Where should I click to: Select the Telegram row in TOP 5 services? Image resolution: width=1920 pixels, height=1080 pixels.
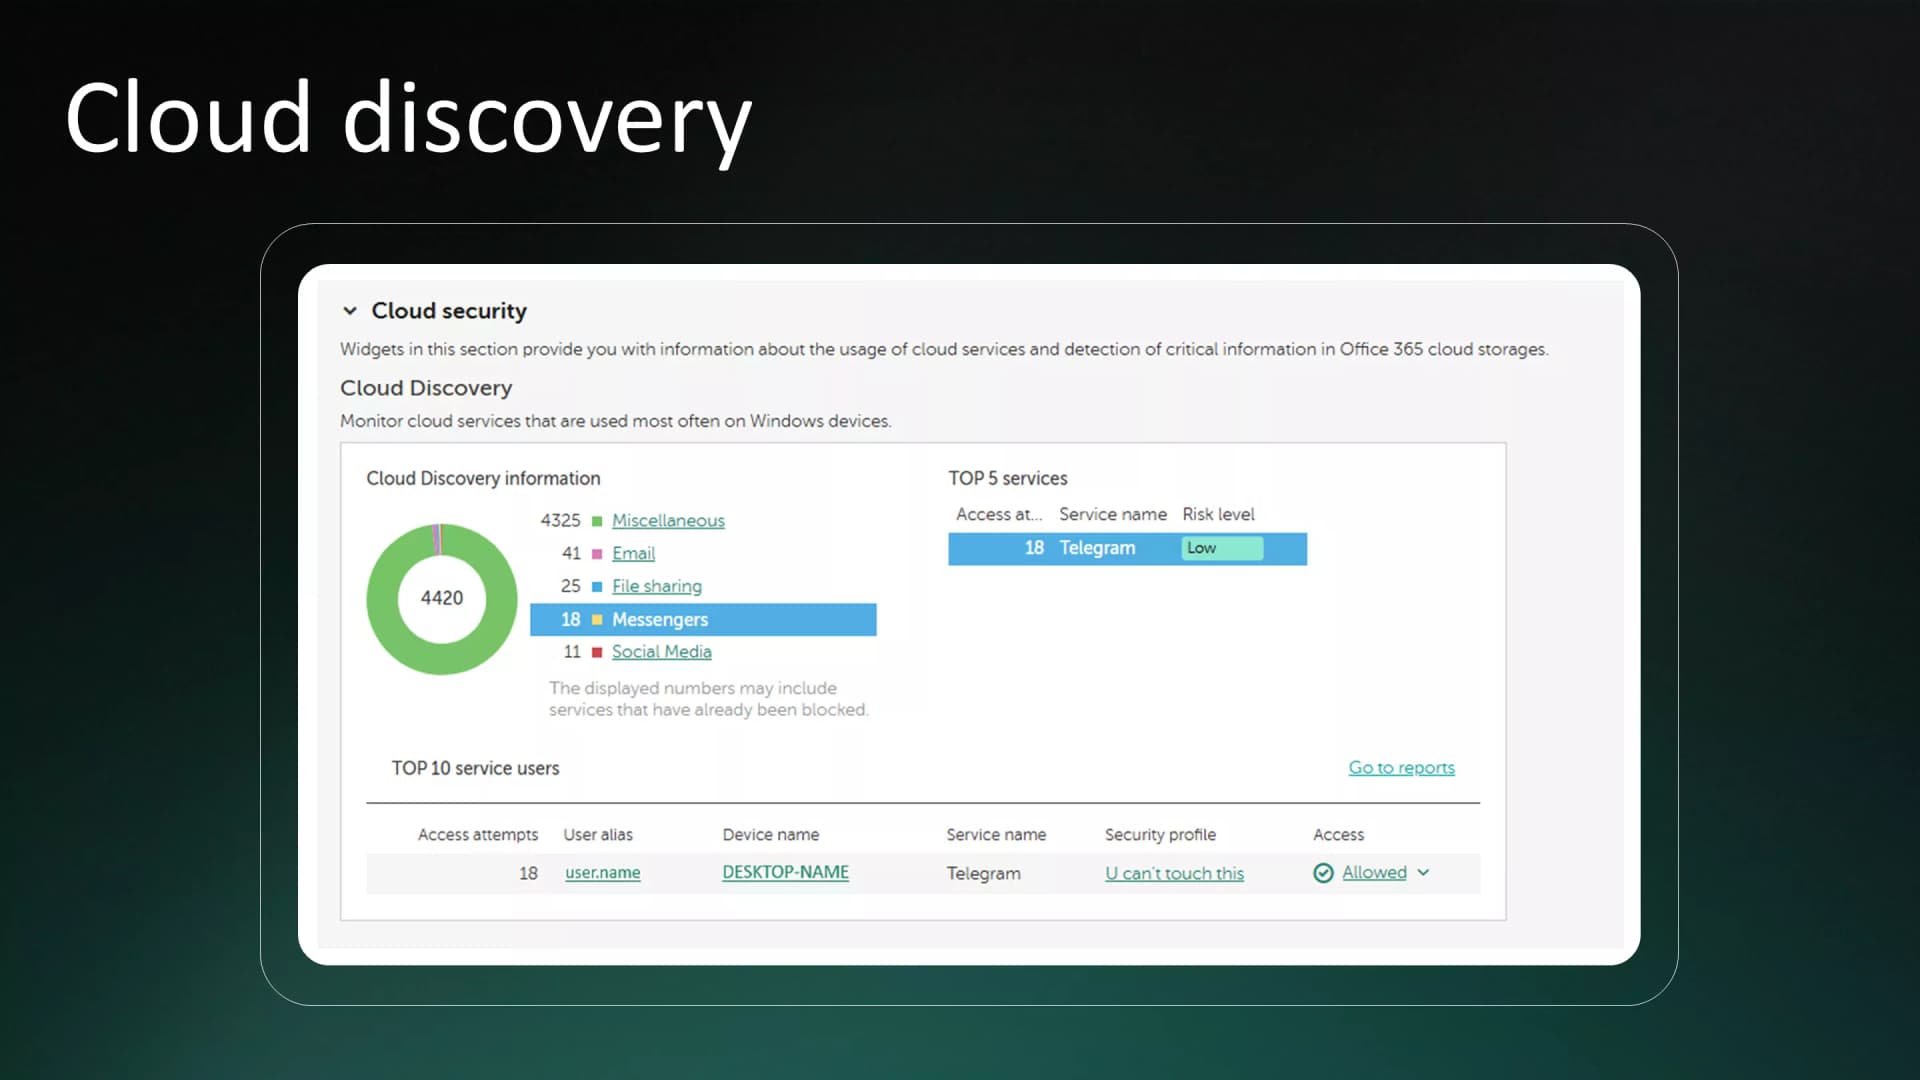[x=1127, y=548]
